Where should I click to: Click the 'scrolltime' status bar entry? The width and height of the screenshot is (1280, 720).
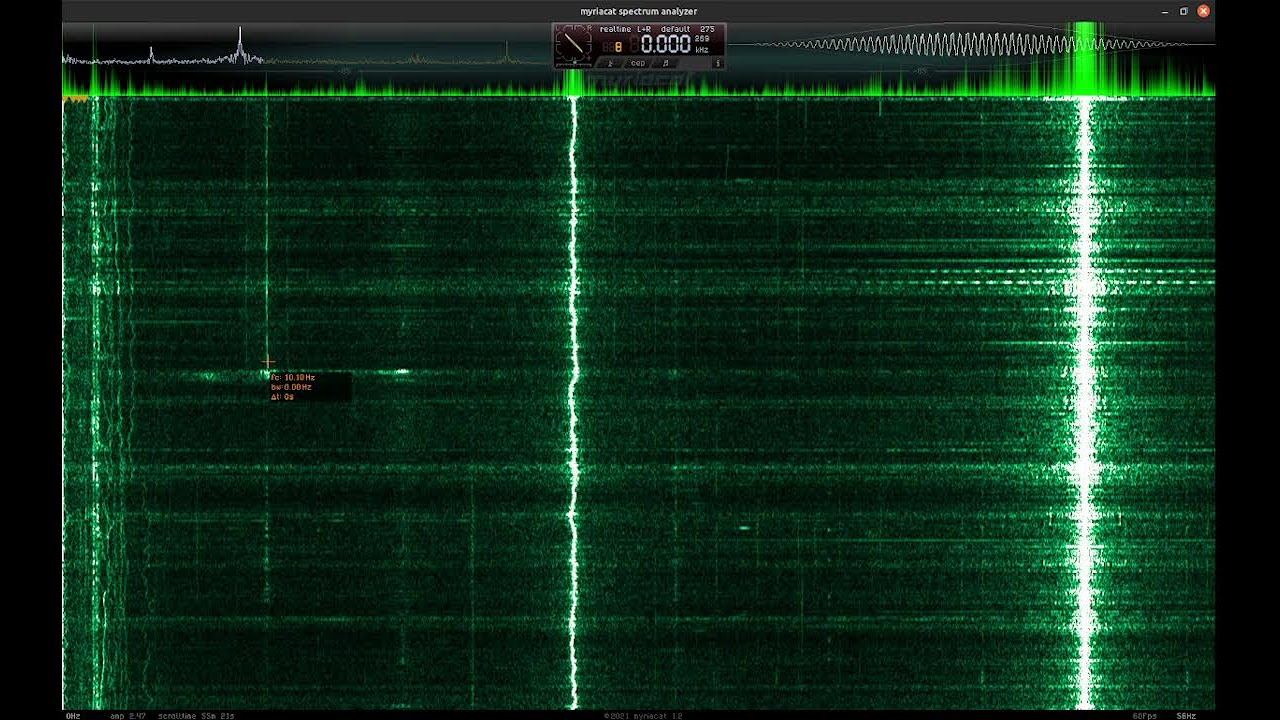click(x=196, y=716)
